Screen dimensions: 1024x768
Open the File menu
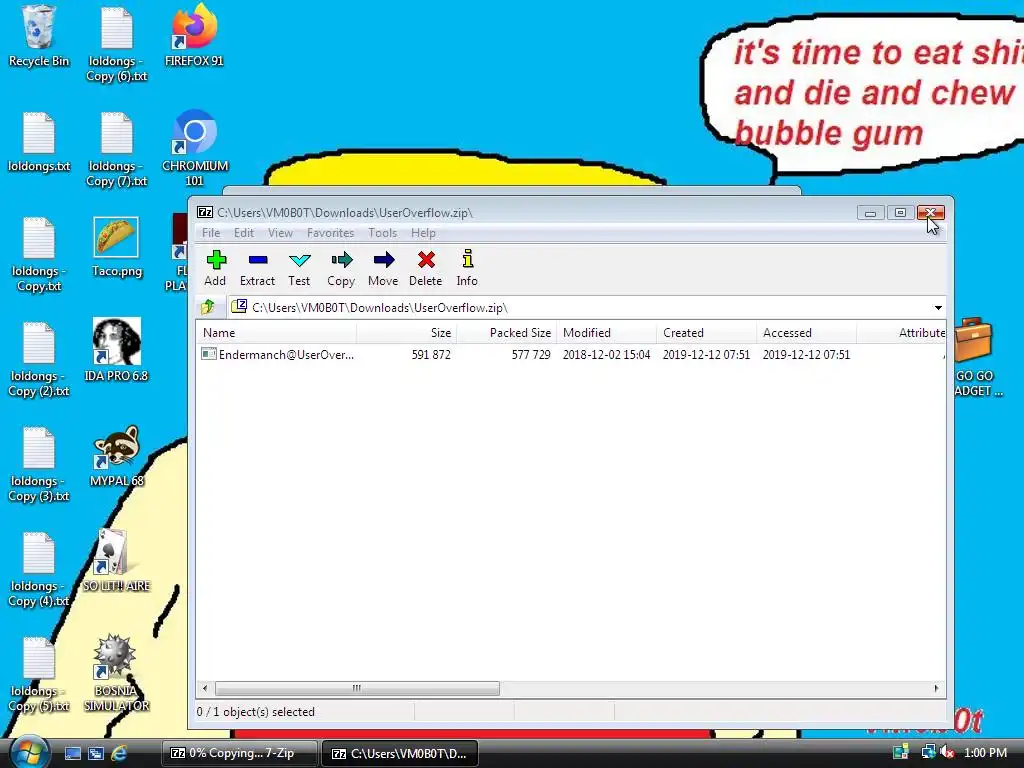point(211,233)
